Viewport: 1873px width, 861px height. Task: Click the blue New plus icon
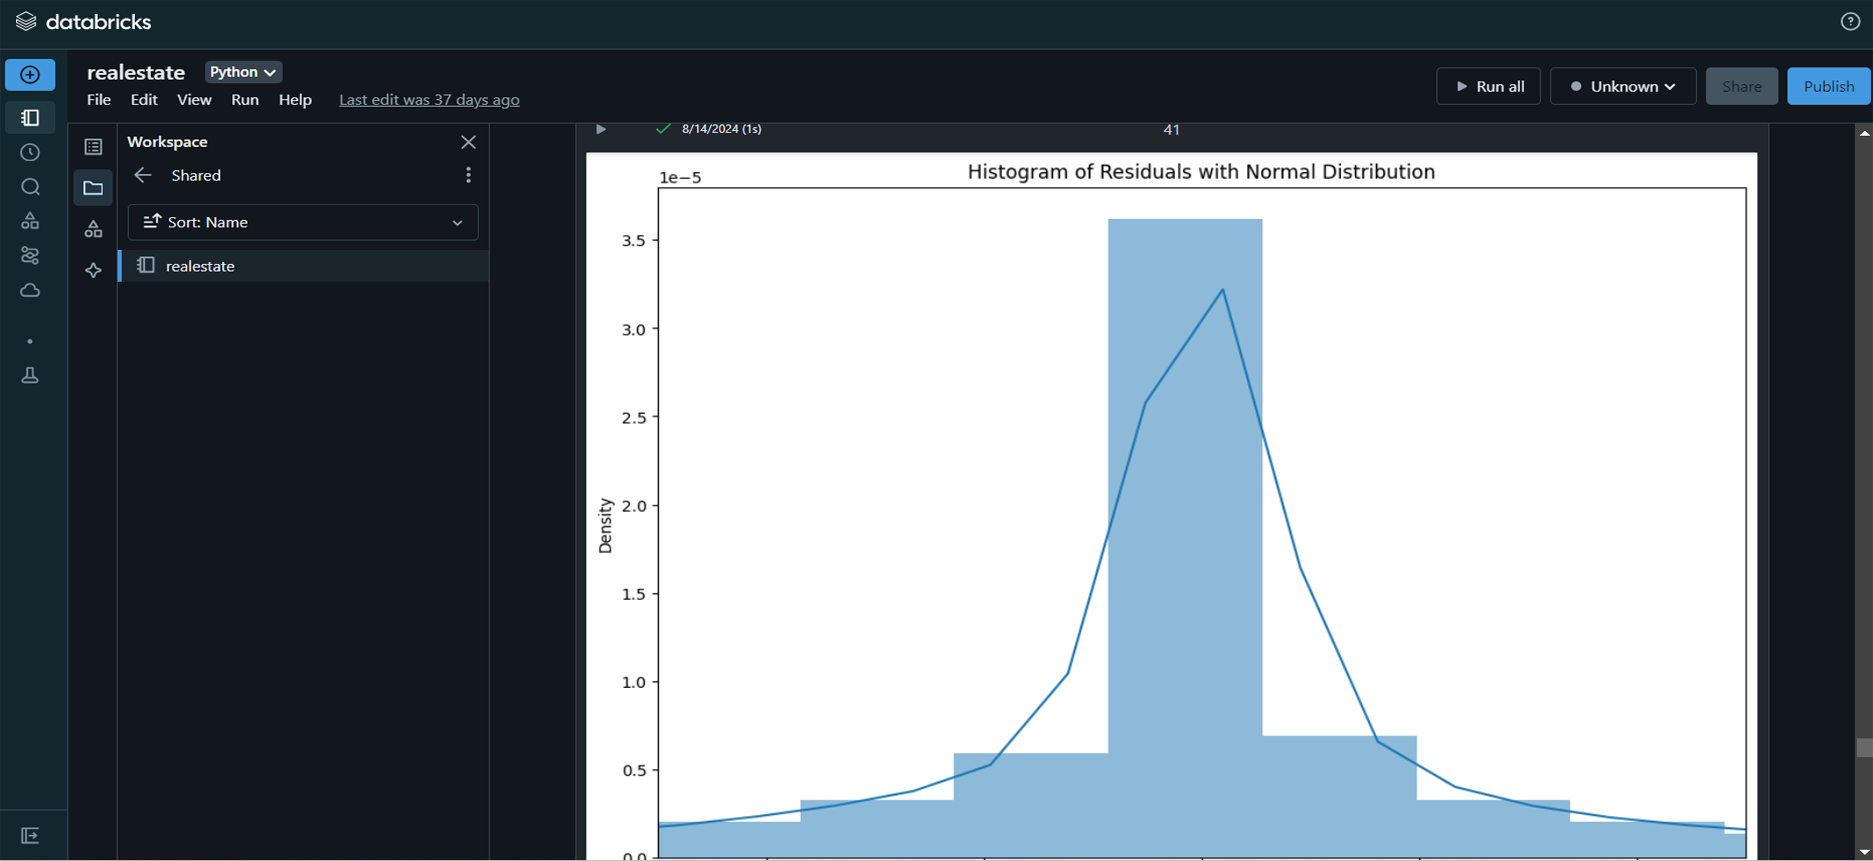pos(30,75)
